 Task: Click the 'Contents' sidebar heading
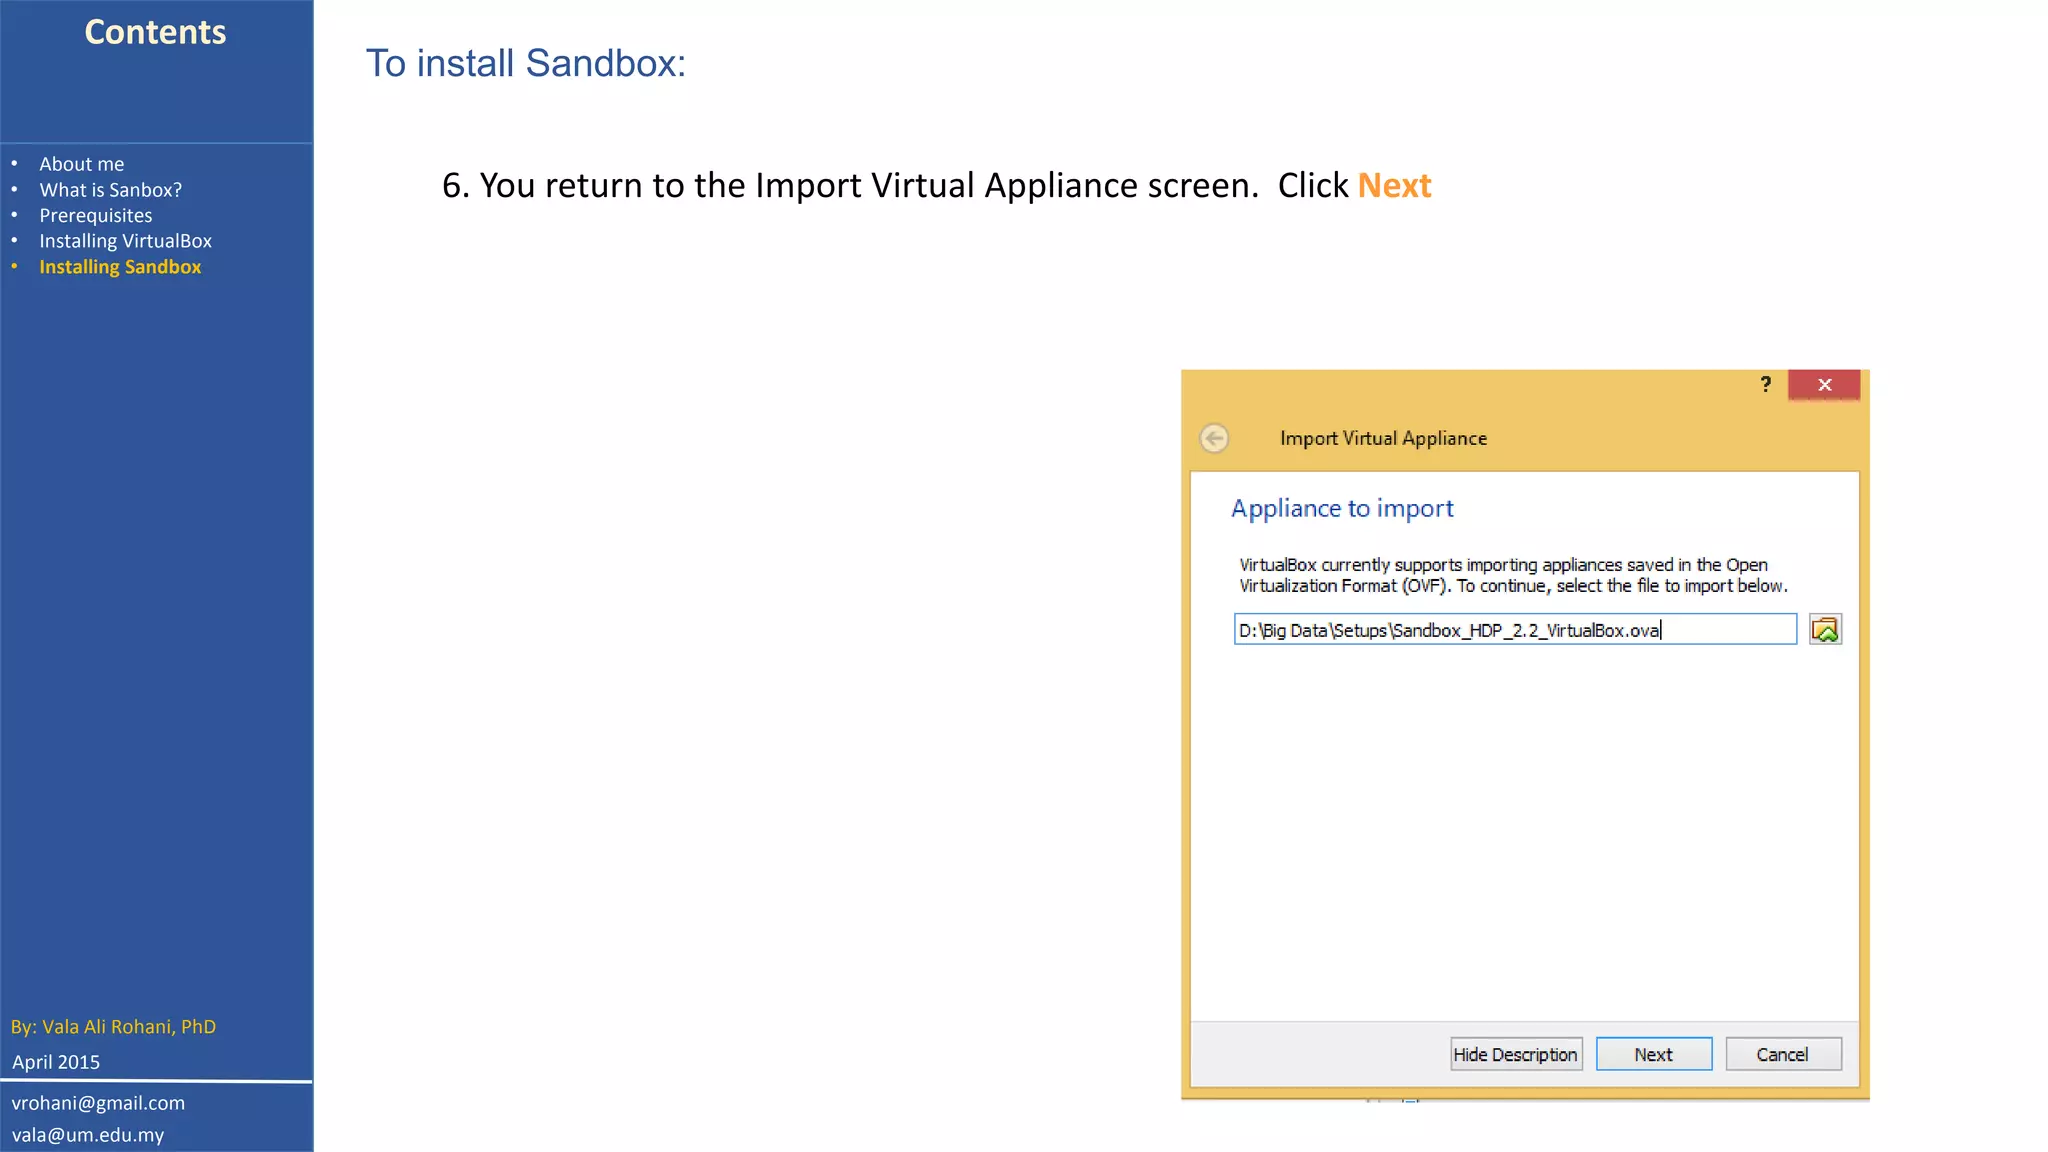pos(155,32)
